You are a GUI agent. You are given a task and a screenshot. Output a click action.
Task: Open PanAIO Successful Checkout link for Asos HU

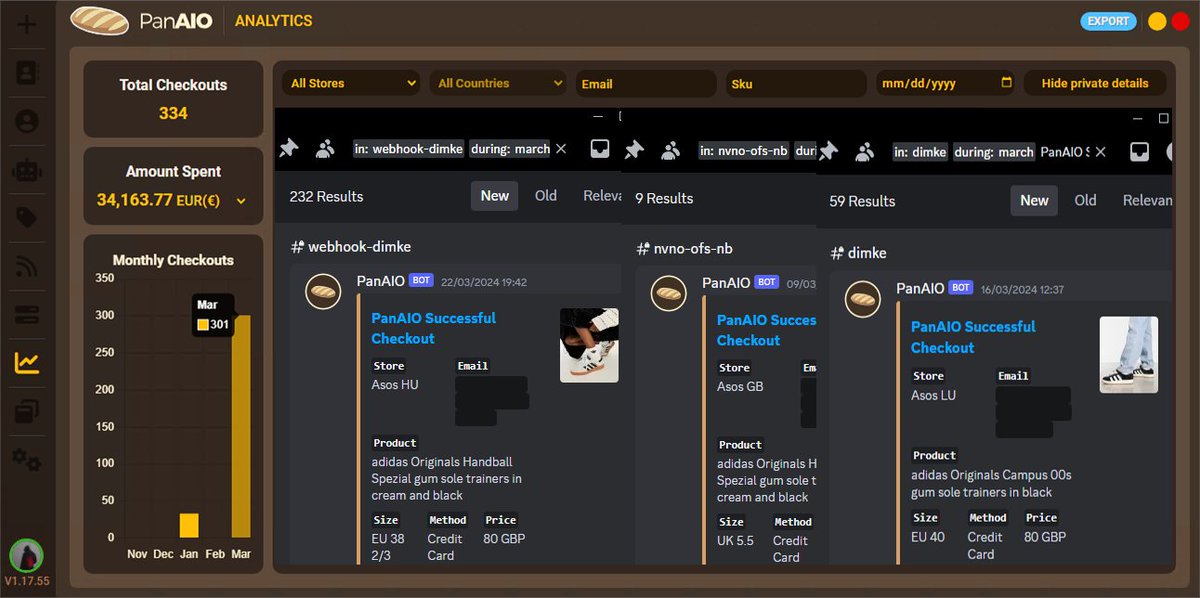click(433, 328)
